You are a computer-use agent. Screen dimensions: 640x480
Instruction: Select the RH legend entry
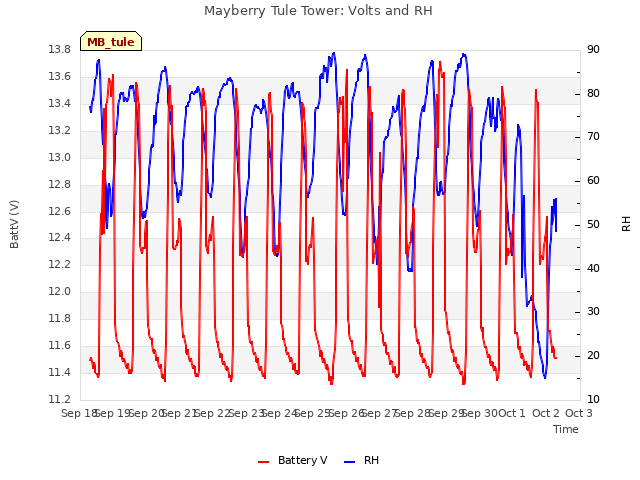click(361, 460)
